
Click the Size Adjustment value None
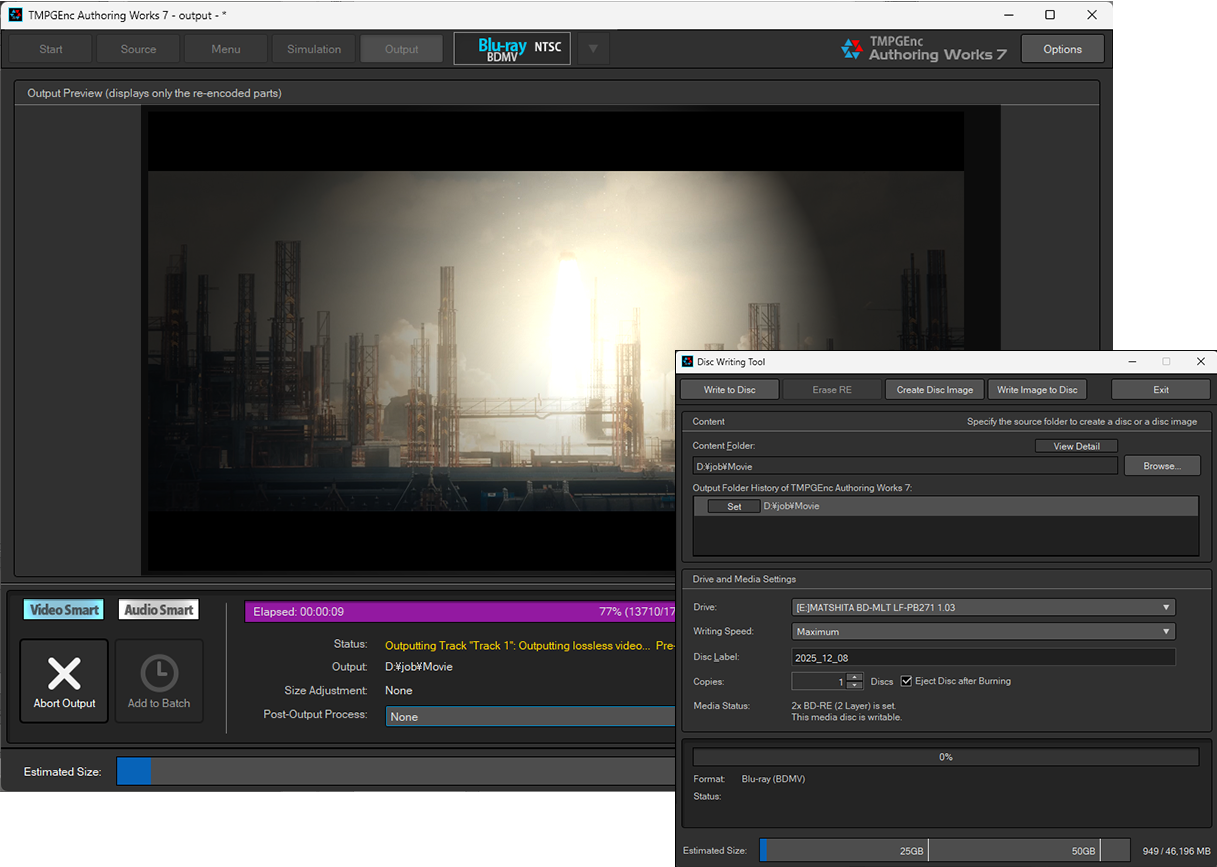click(399, 690)
